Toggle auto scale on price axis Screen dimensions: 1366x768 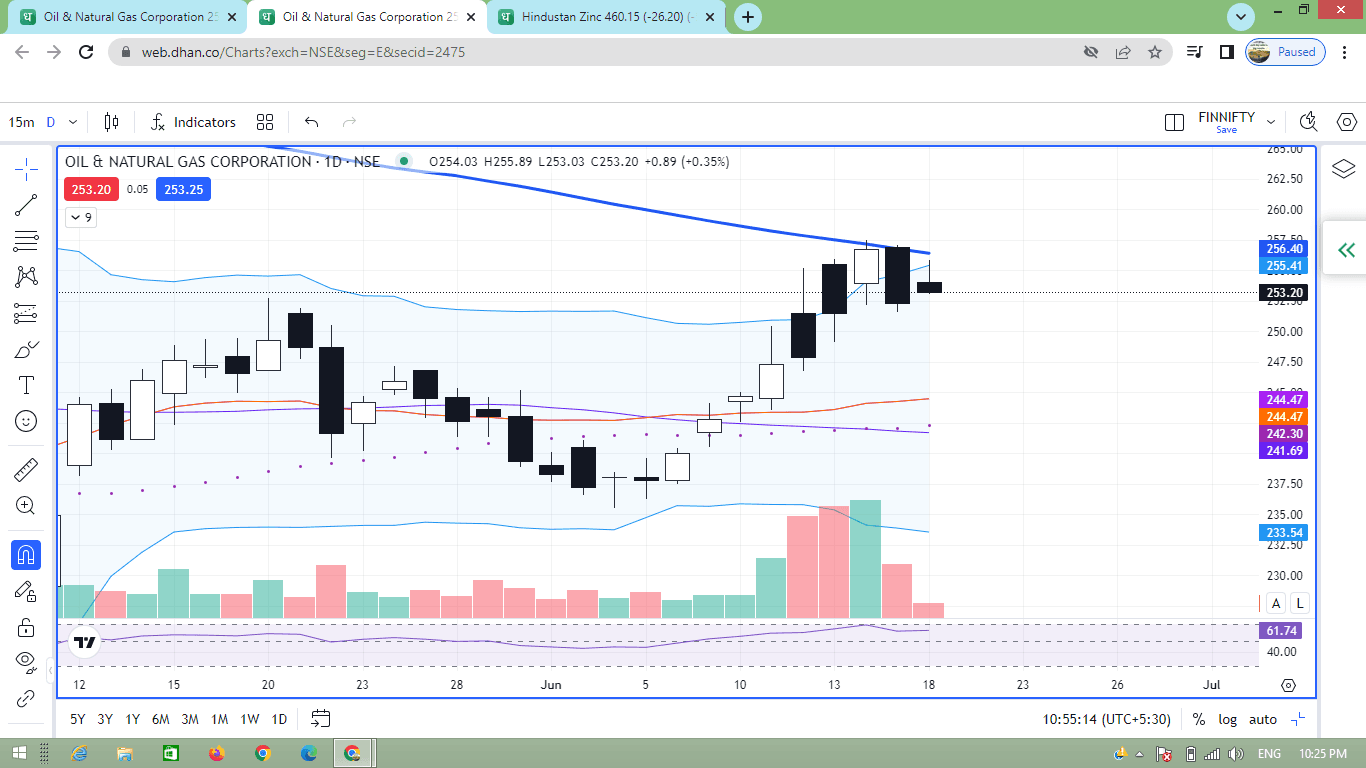1263,719
